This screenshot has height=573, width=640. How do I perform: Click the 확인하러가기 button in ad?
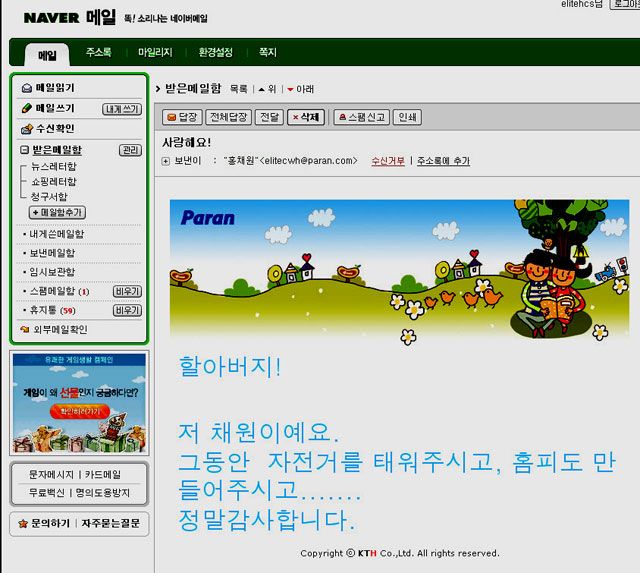(x=80, y=411)
